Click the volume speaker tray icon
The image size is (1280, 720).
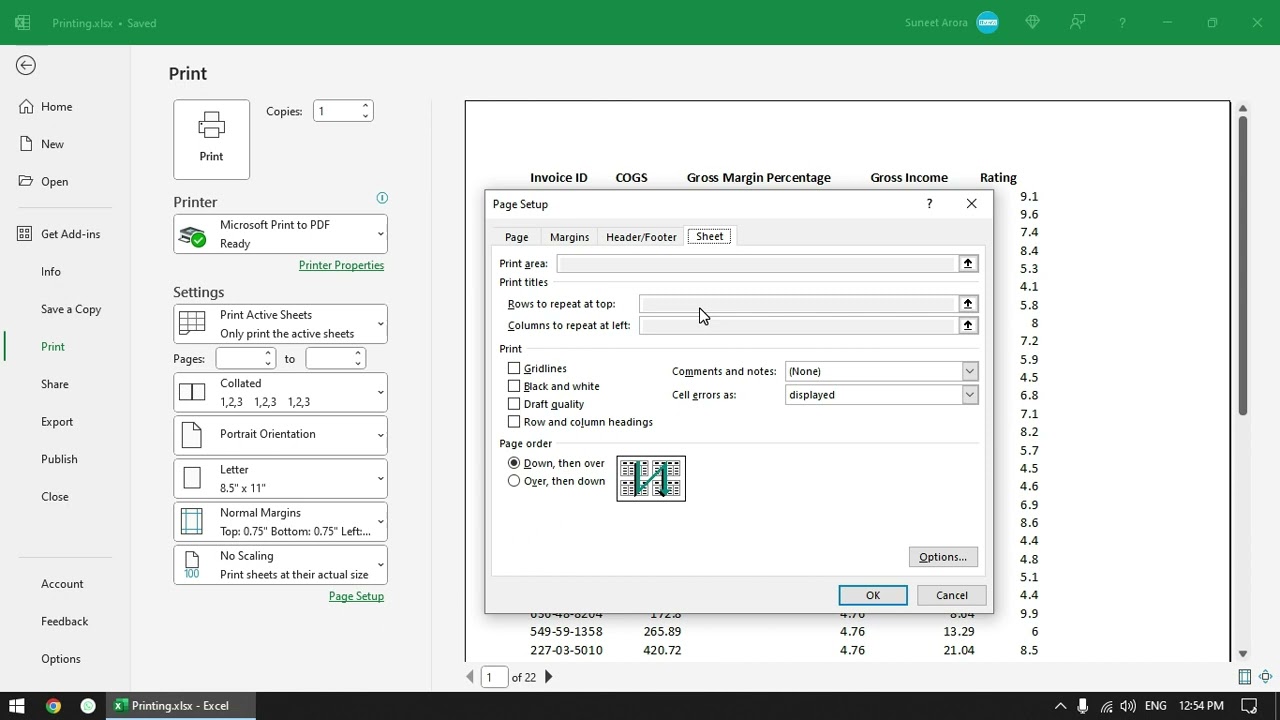point(1128,706)
